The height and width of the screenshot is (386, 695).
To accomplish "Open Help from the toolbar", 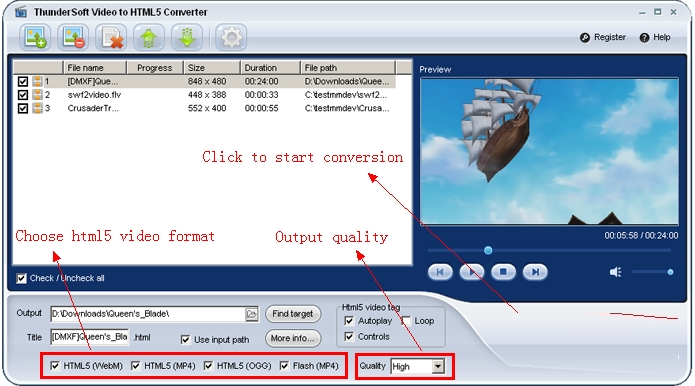I will coord(655,38).
